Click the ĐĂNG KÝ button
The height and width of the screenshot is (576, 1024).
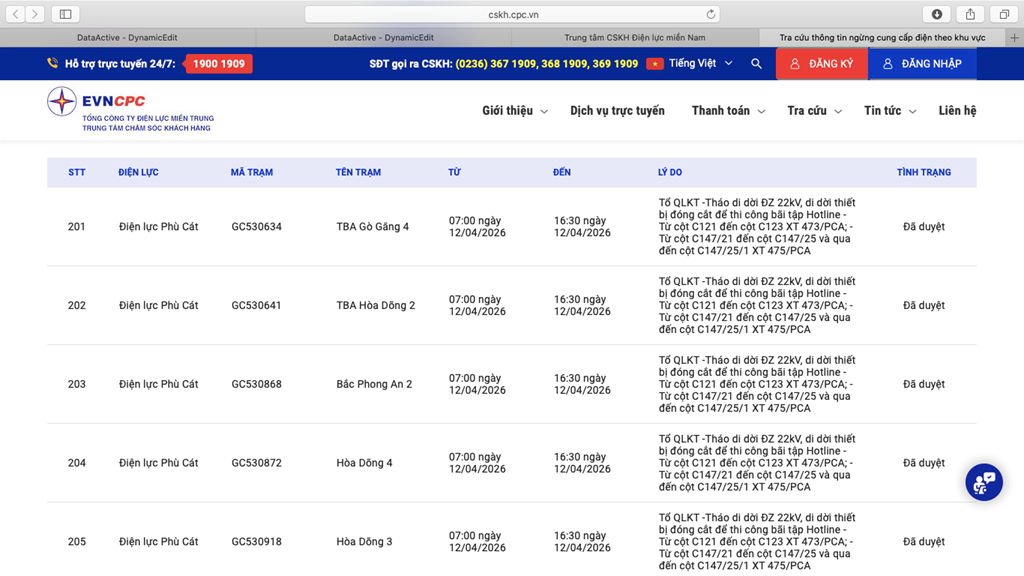coord(821,64)
